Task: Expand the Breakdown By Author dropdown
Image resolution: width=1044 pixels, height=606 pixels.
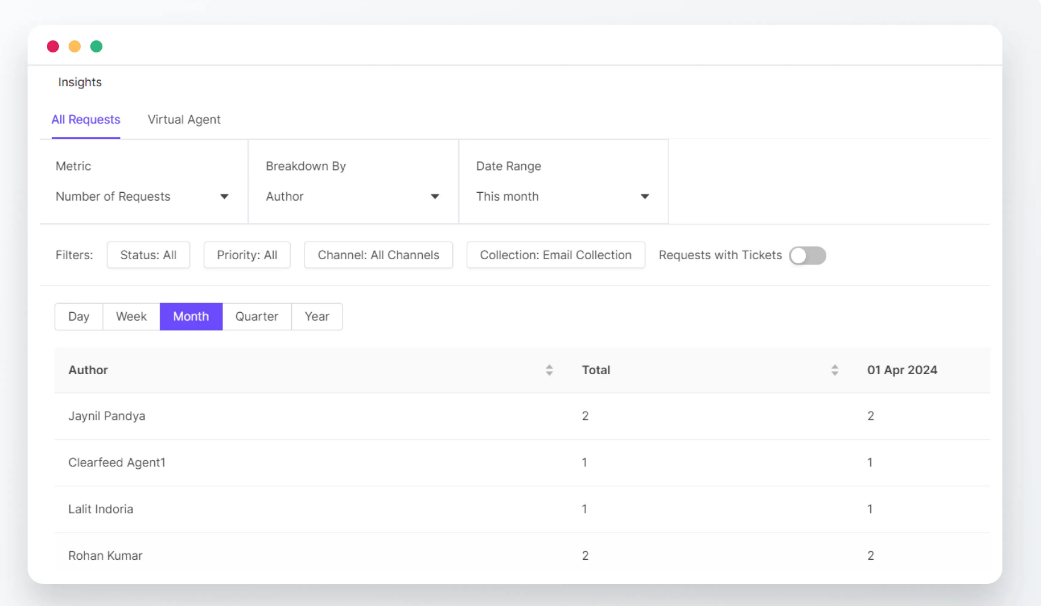Action: click(x=352, y=196)
